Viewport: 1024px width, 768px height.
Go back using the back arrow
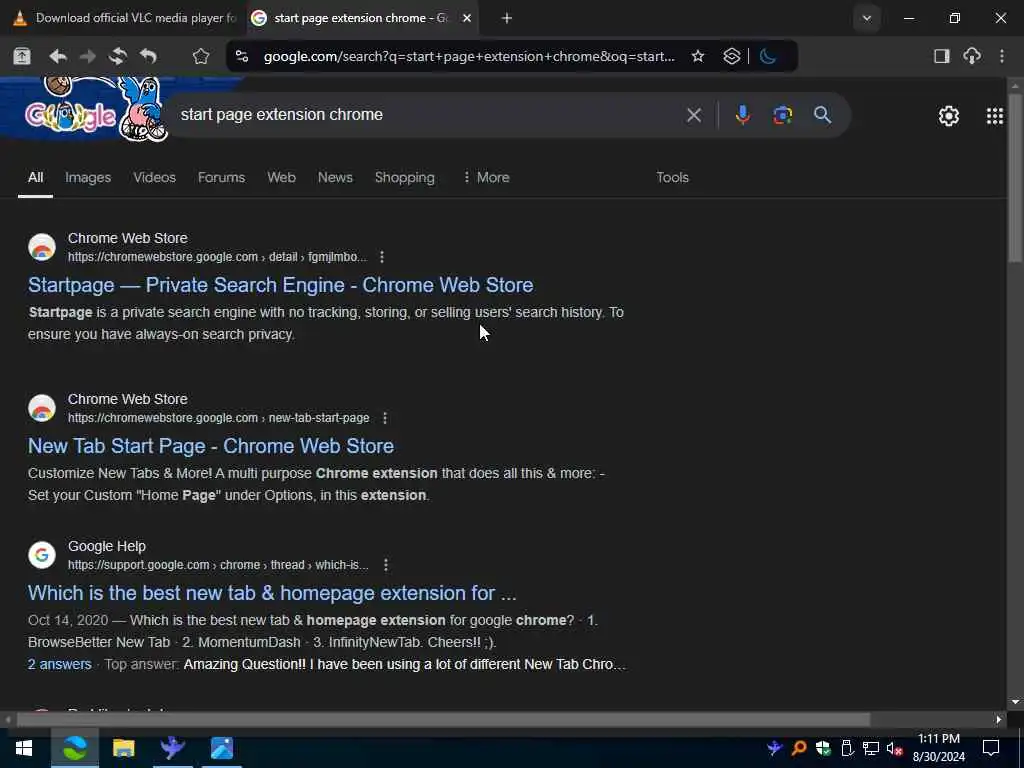pos(57,57)
